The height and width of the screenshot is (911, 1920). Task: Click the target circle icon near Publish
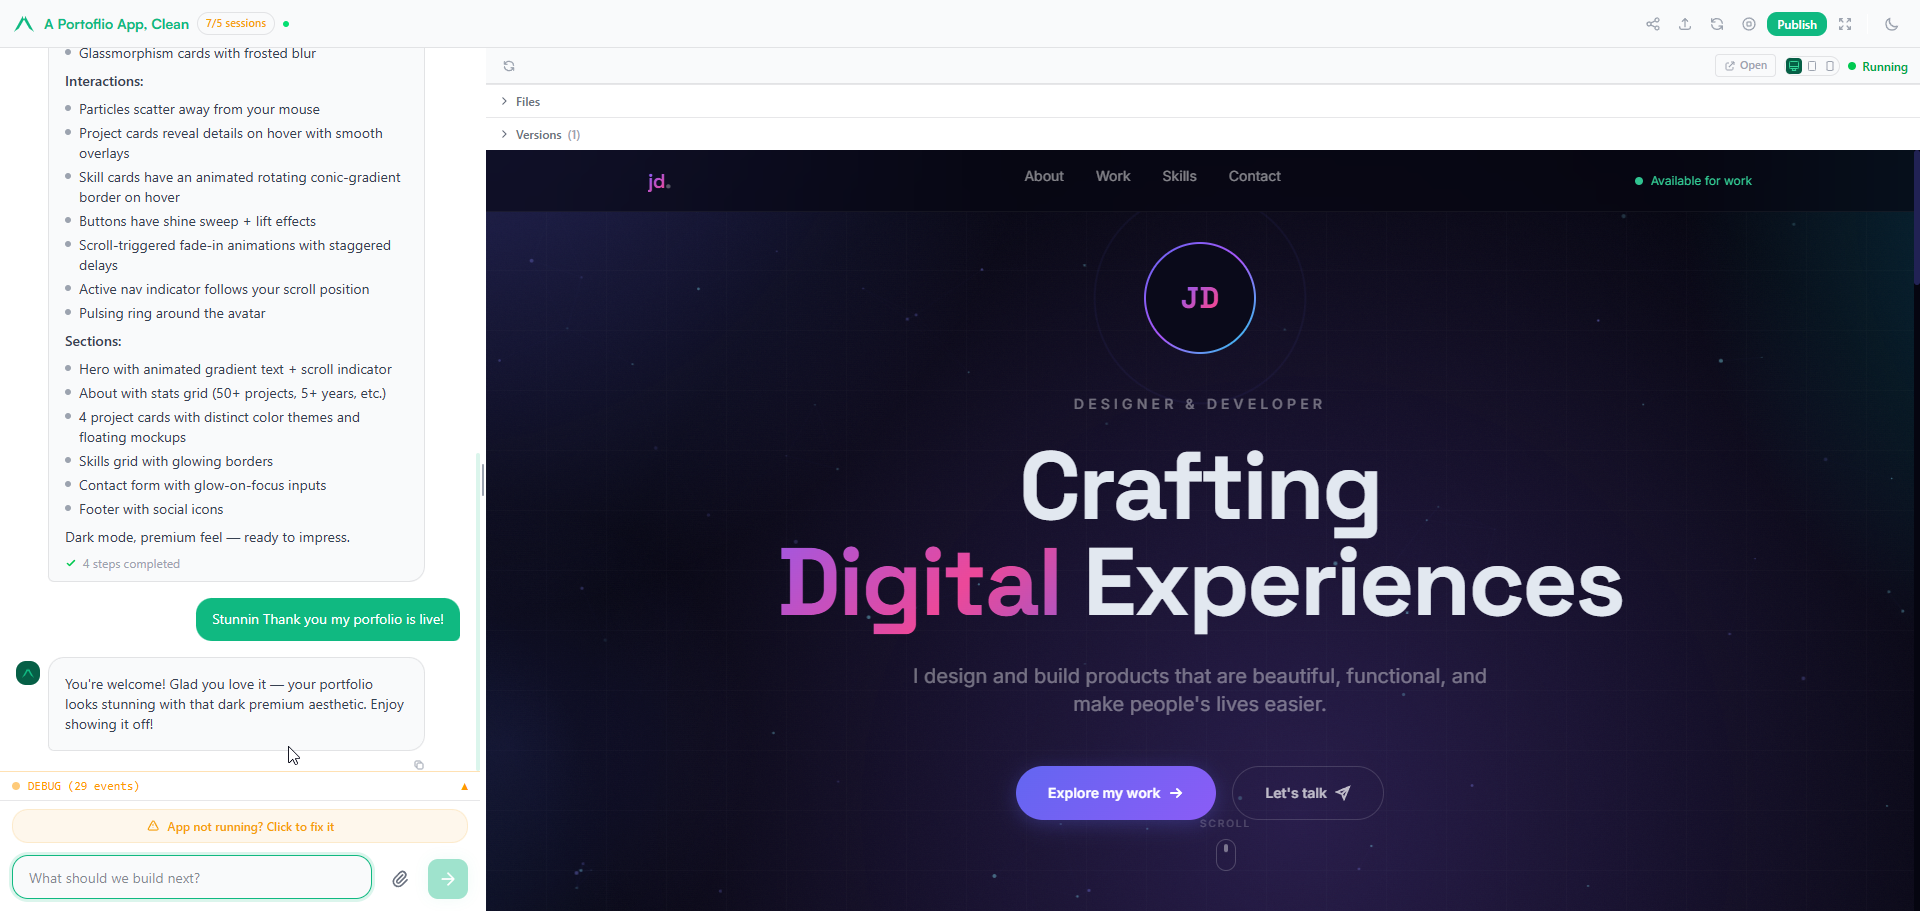(x=1749, y=24)
